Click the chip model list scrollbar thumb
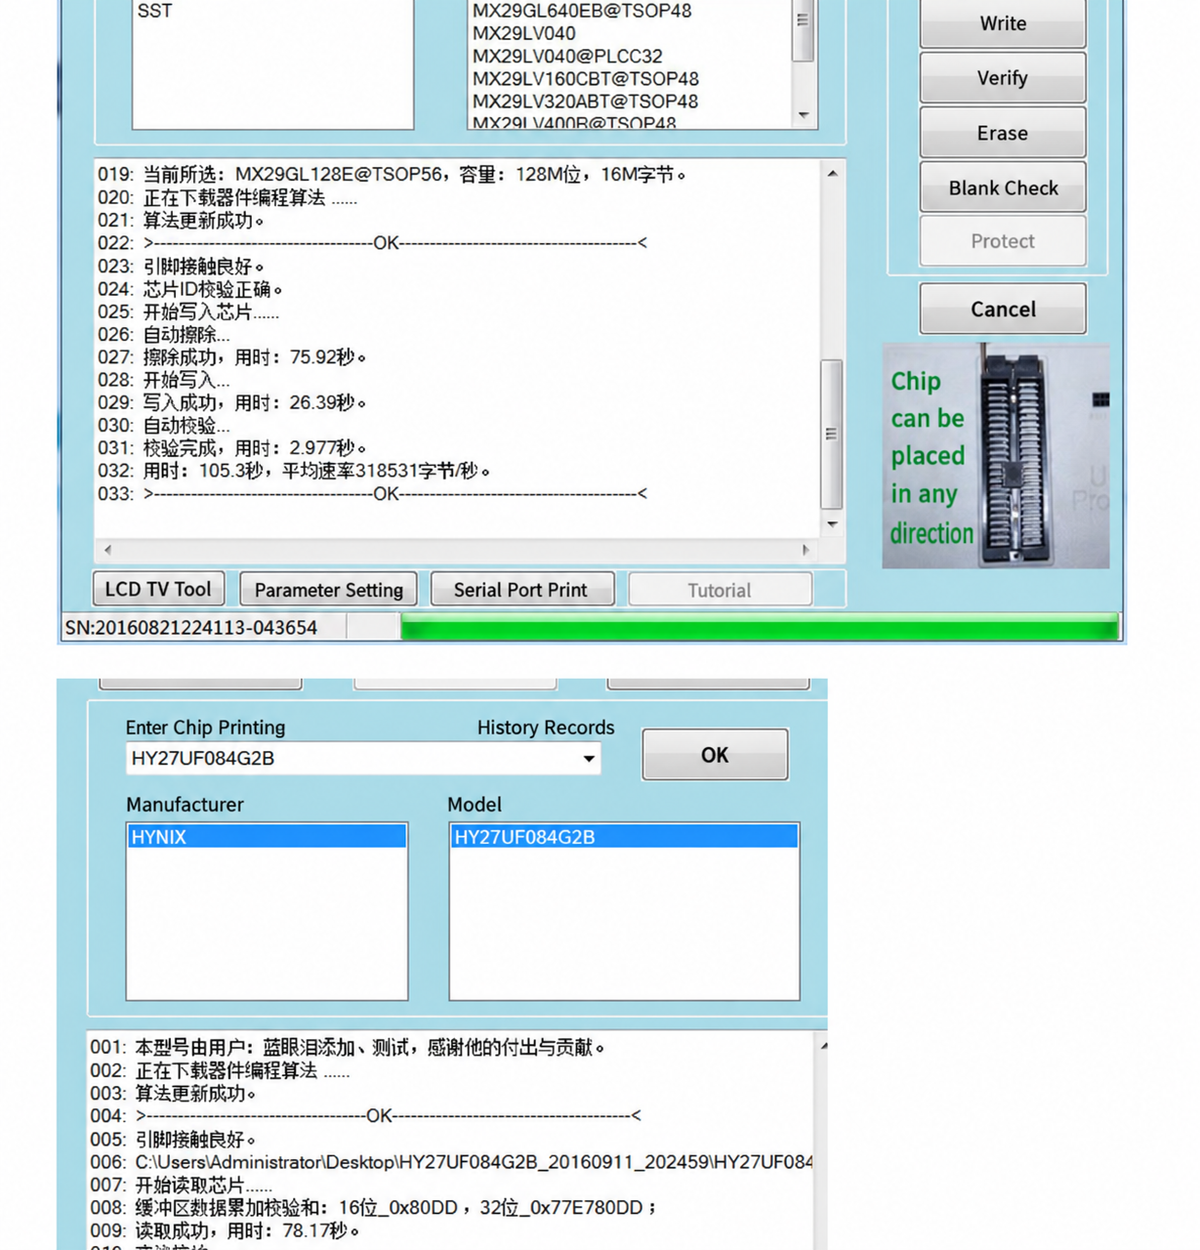 click(x=803, y=30)
